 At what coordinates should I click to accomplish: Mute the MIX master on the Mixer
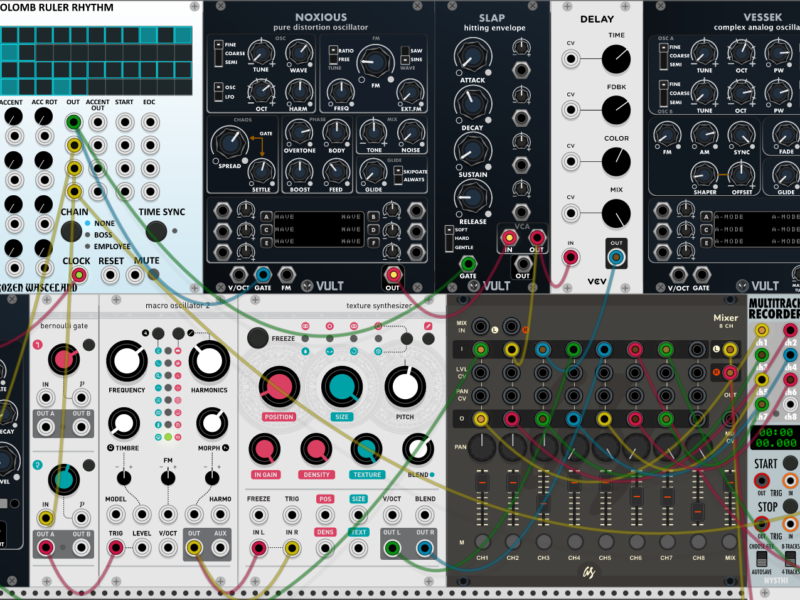[x=730, y=541]
